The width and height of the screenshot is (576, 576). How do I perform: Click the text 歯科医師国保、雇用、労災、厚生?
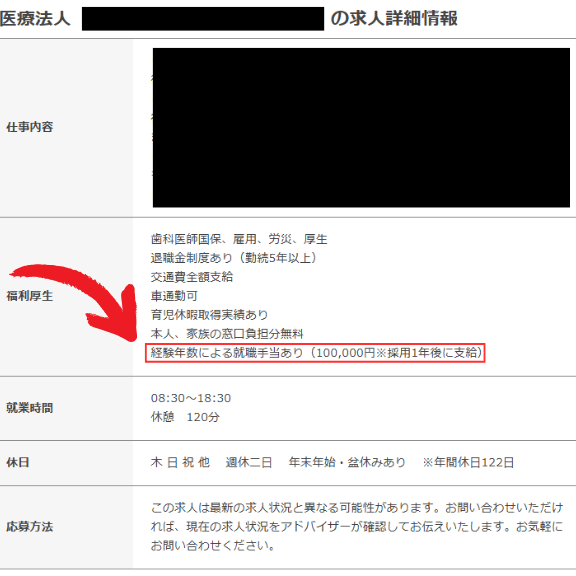[239, 239]
